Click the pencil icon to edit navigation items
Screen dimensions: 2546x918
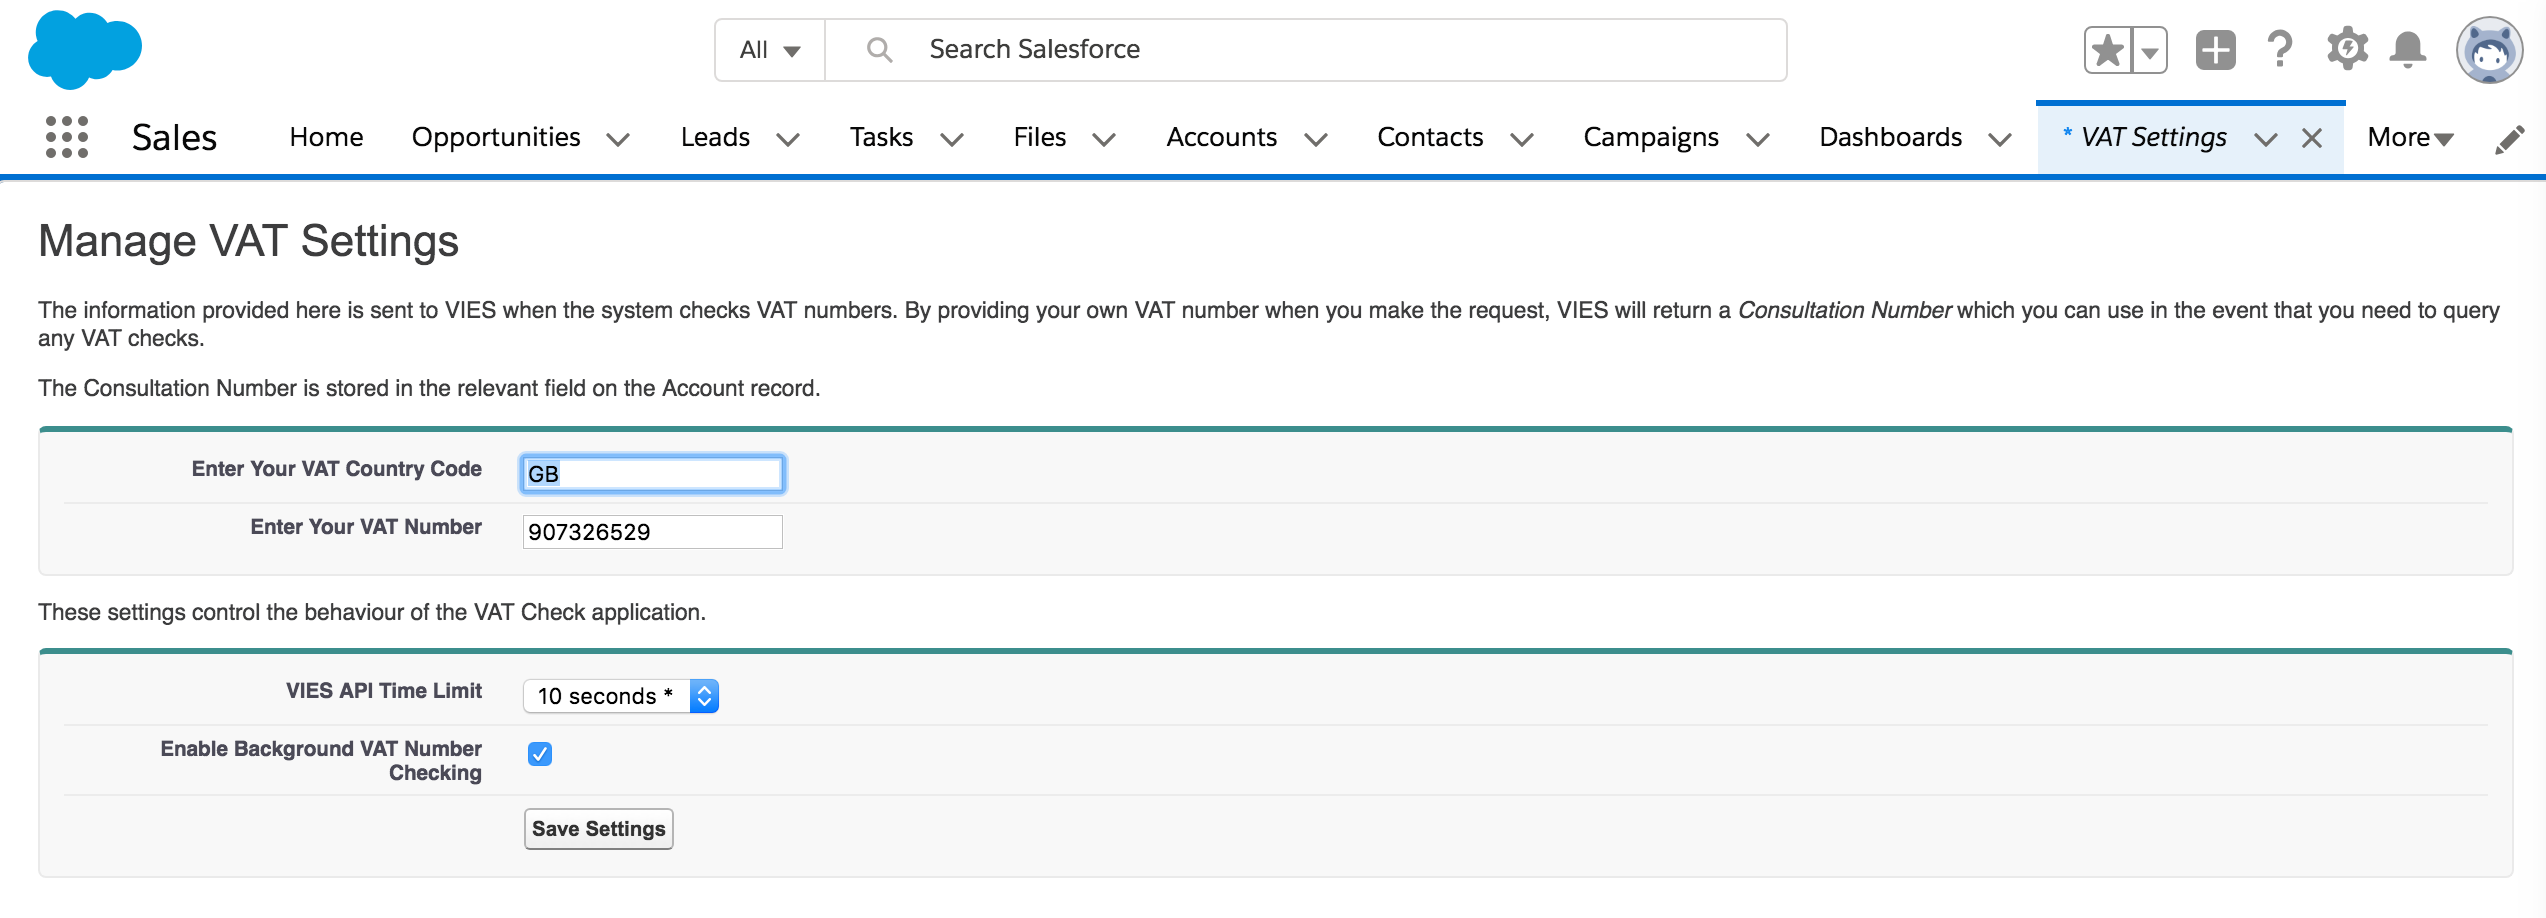click(x=2512, y=138)
